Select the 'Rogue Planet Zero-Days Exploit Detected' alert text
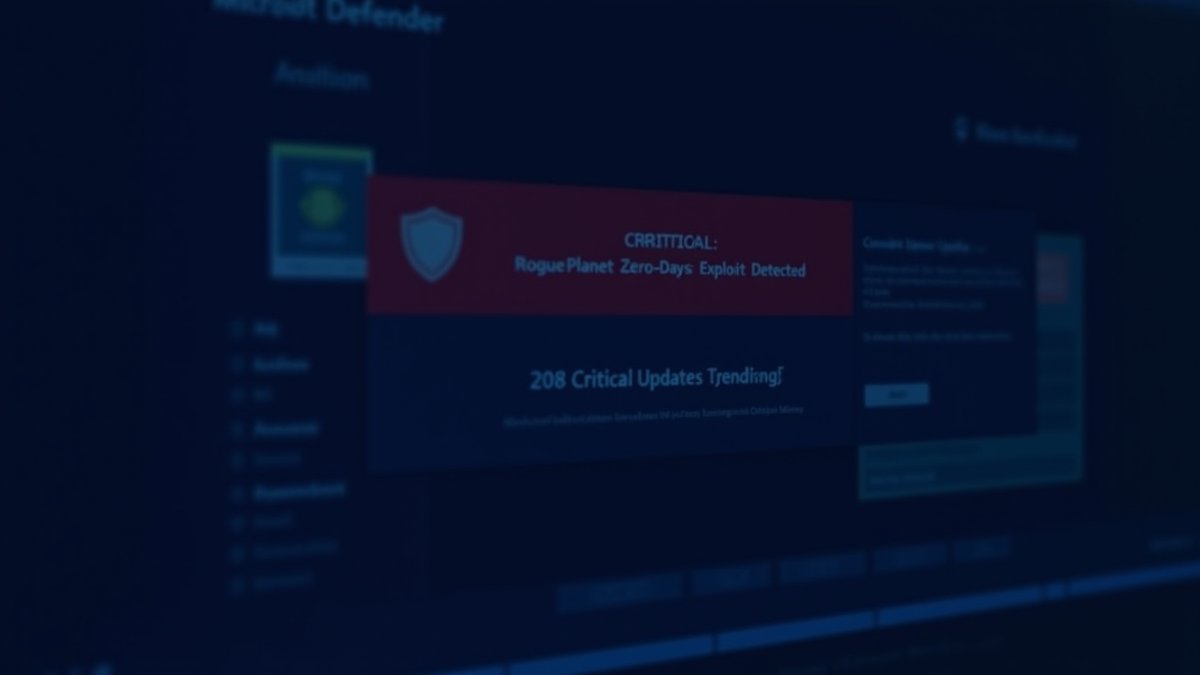The width and height of the screenshot is (1200, 675). pyautogui.click(x=660, y=269)
